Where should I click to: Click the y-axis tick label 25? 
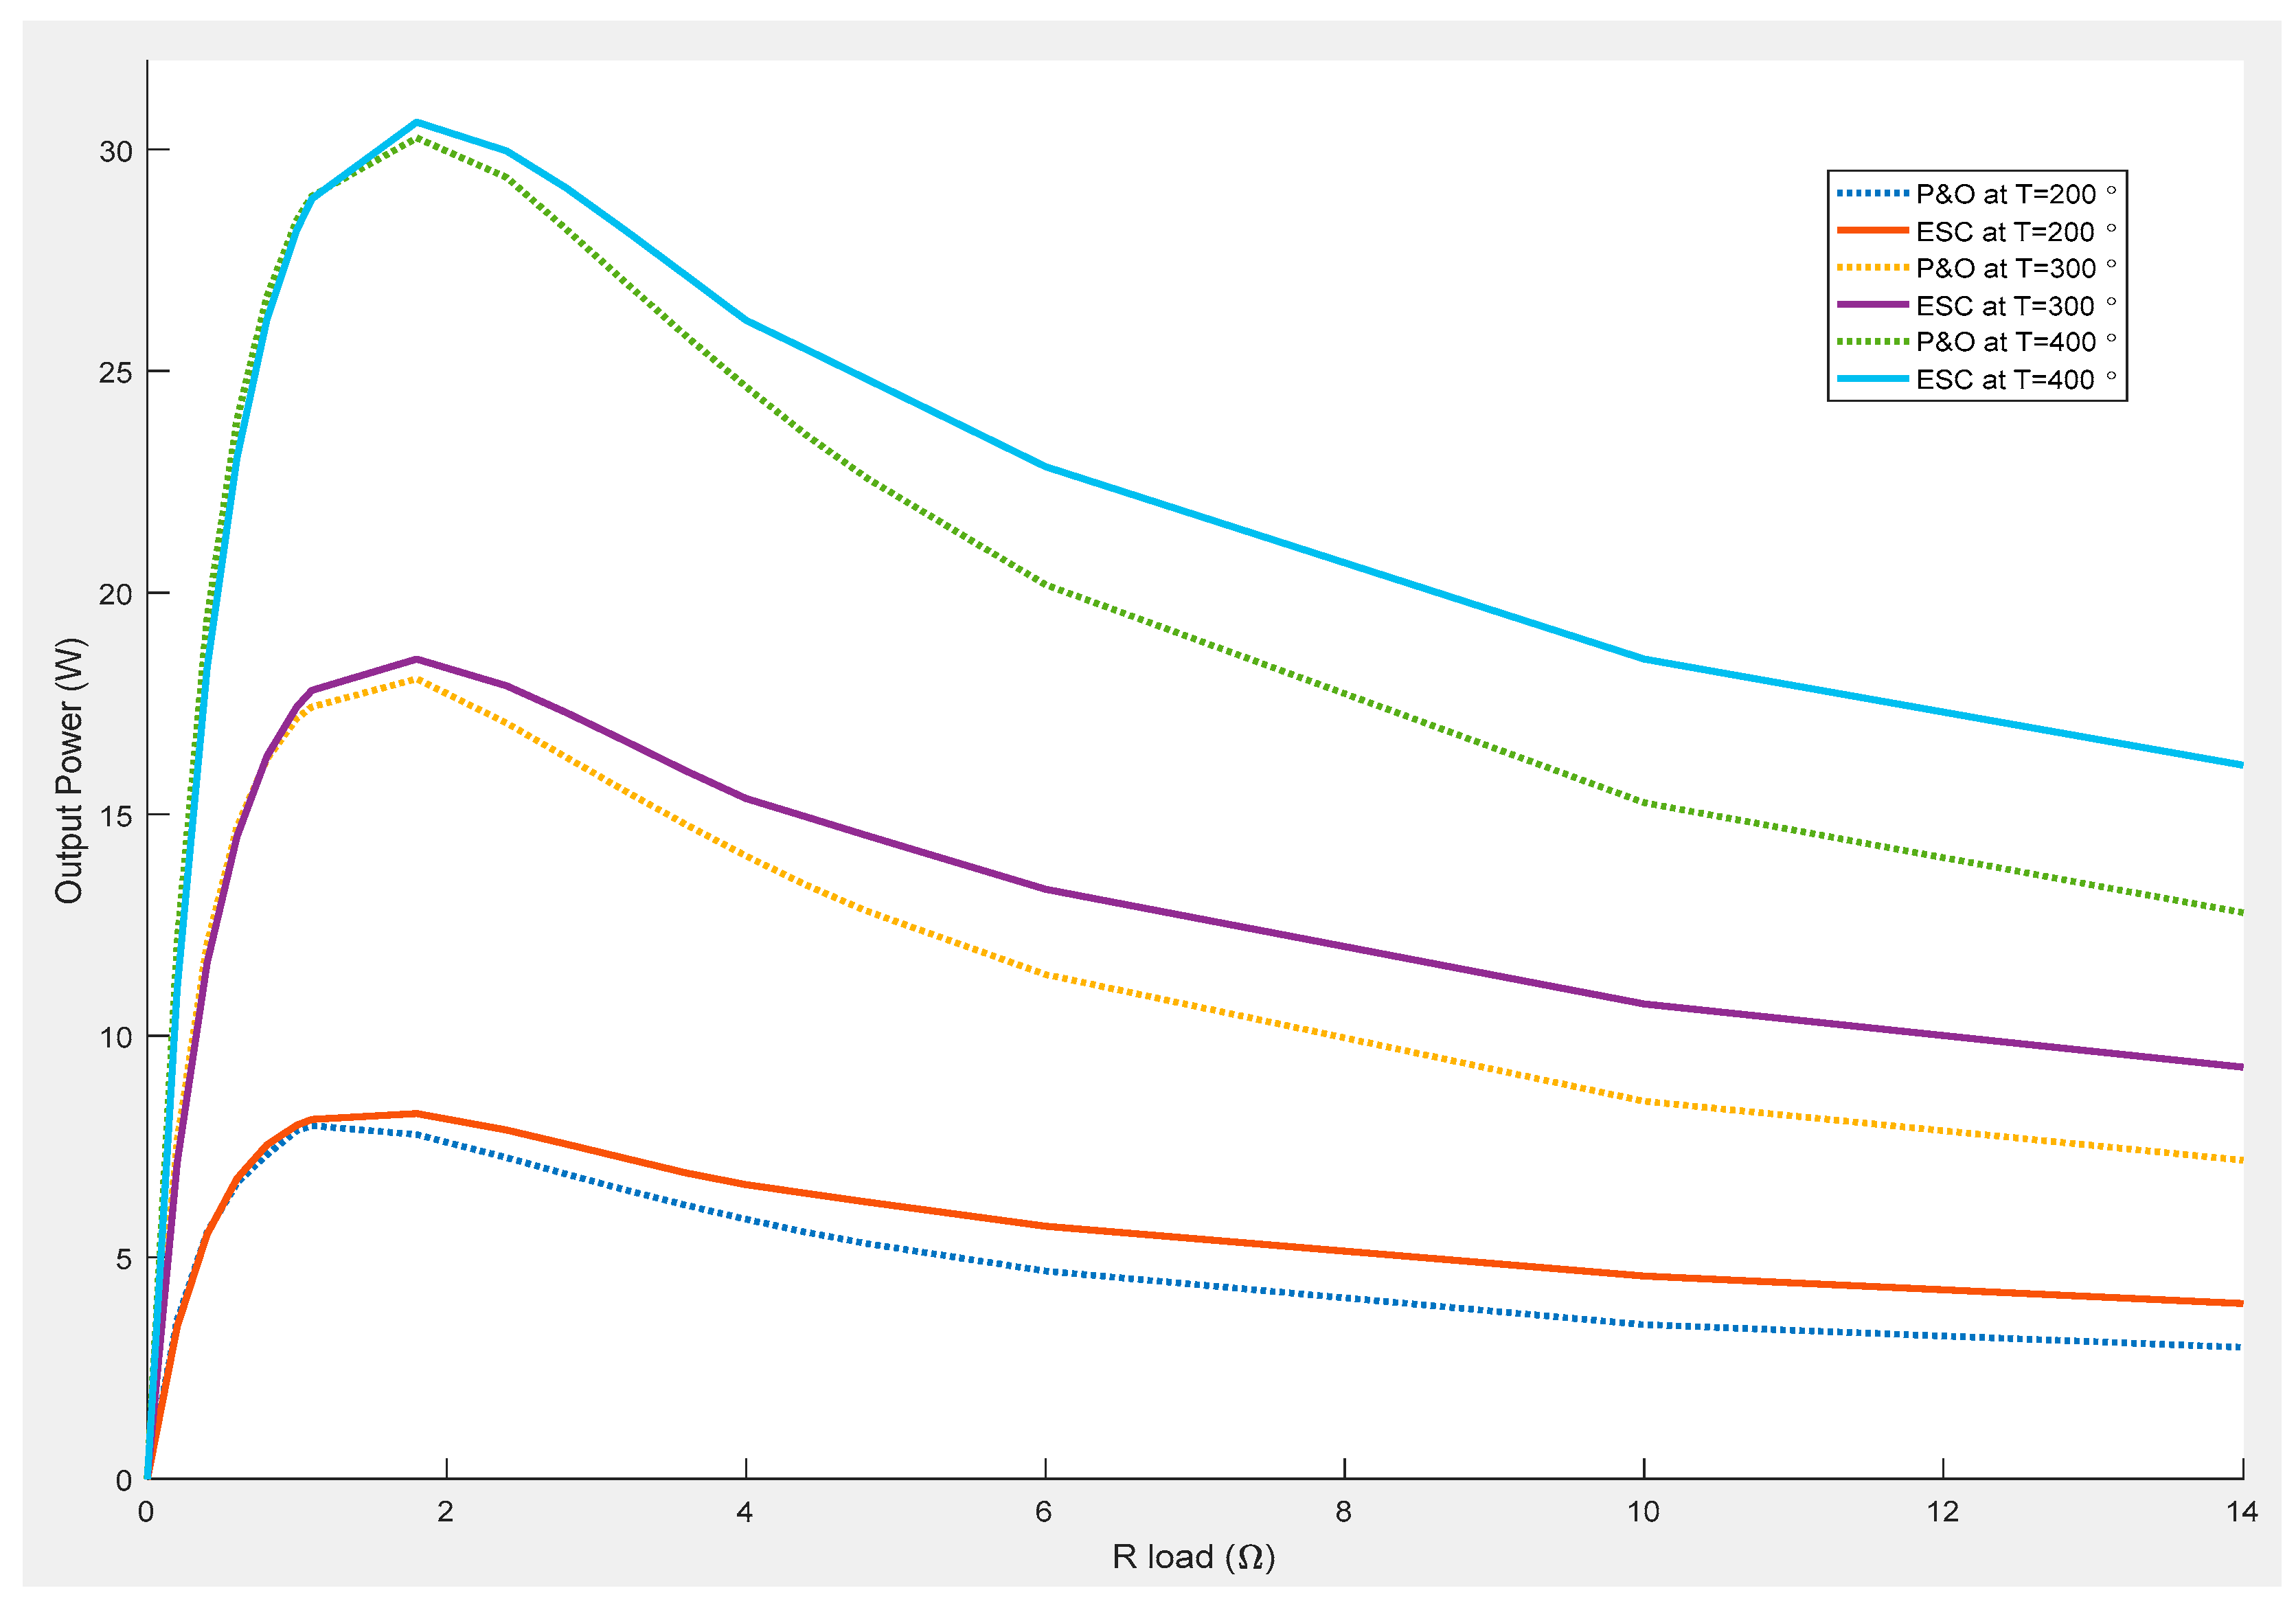[x=115, y=373]
